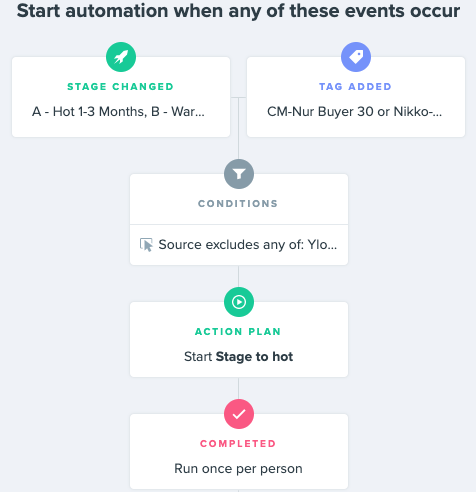Open the COMPLETED step label
Viewport: 476px width, 492px height.
(238, 444)
